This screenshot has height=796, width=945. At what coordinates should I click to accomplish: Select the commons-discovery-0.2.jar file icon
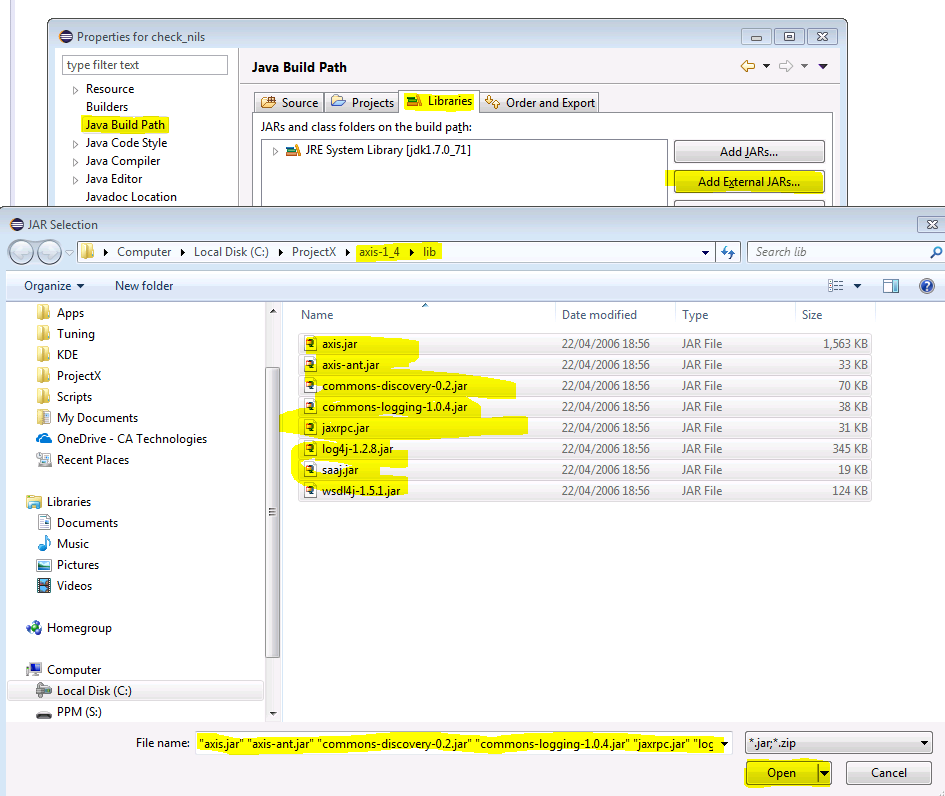tap(310, 386)
